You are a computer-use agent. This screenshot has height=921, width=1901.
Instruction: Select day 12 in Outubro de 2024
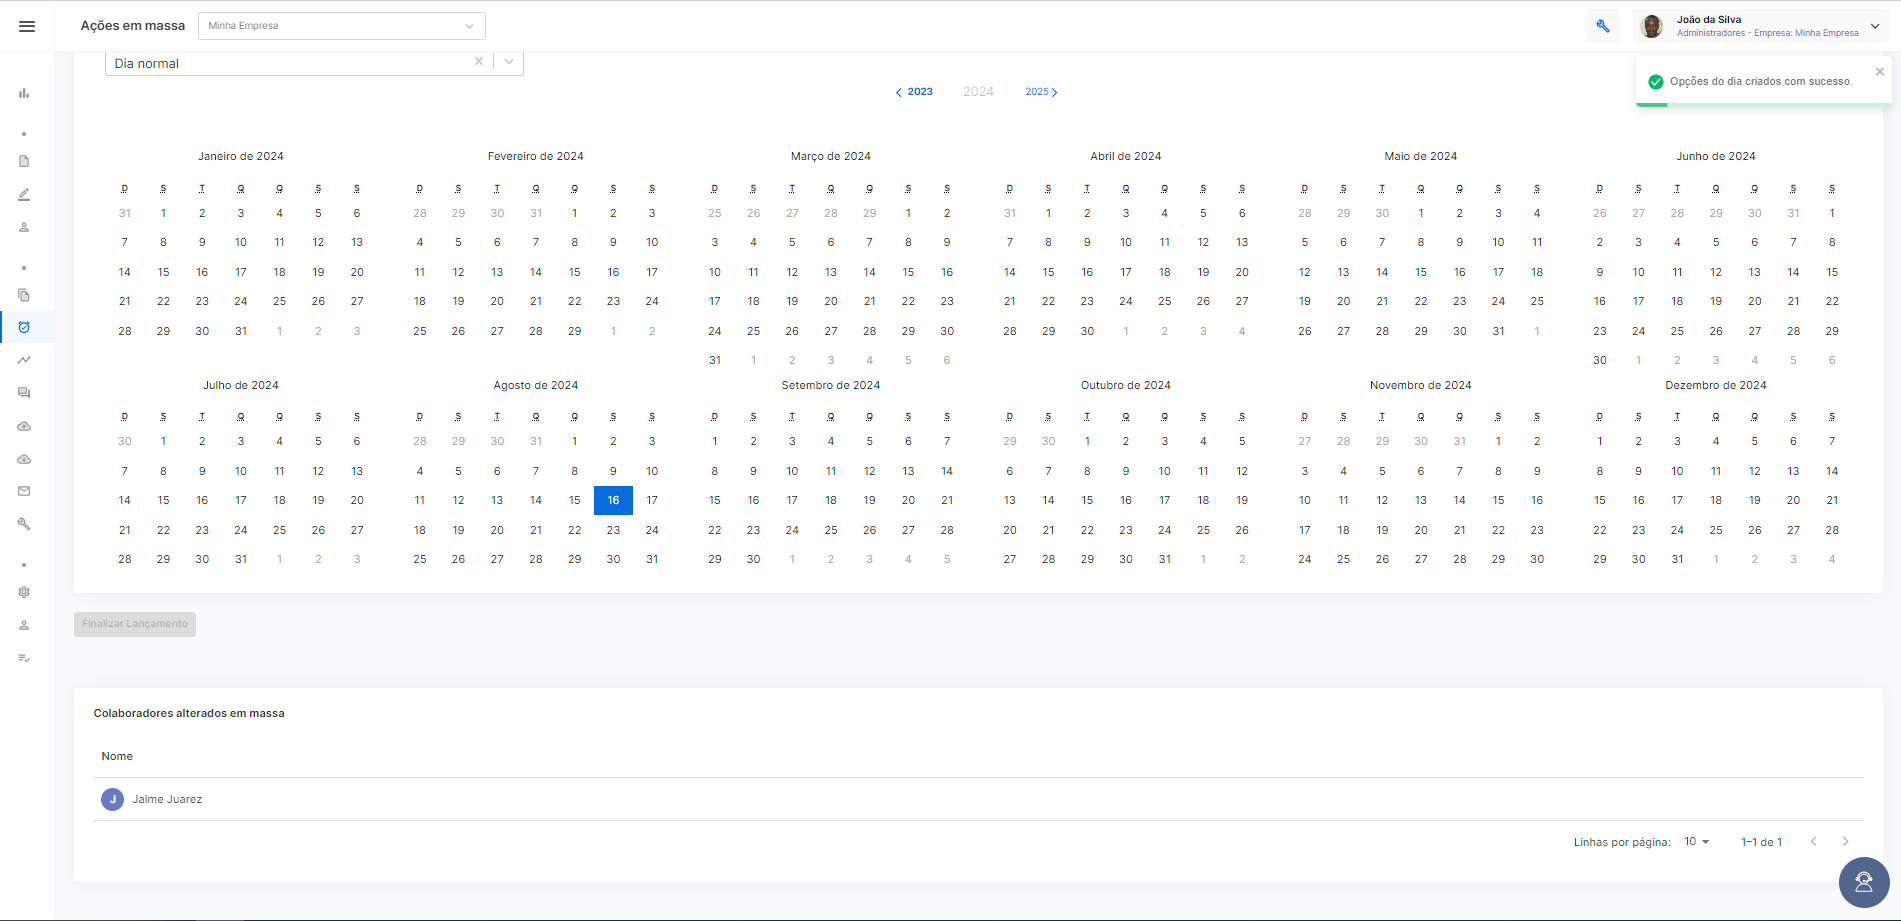click(x=1242, y=471)
